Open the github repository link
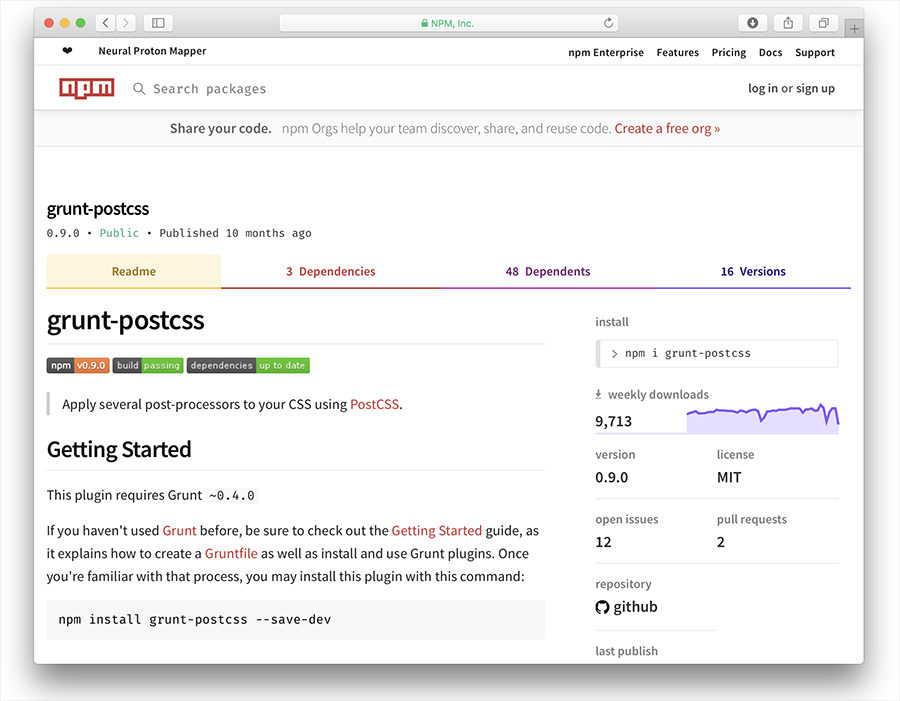This screenshot has width=900, height=701. pos(626,607)
